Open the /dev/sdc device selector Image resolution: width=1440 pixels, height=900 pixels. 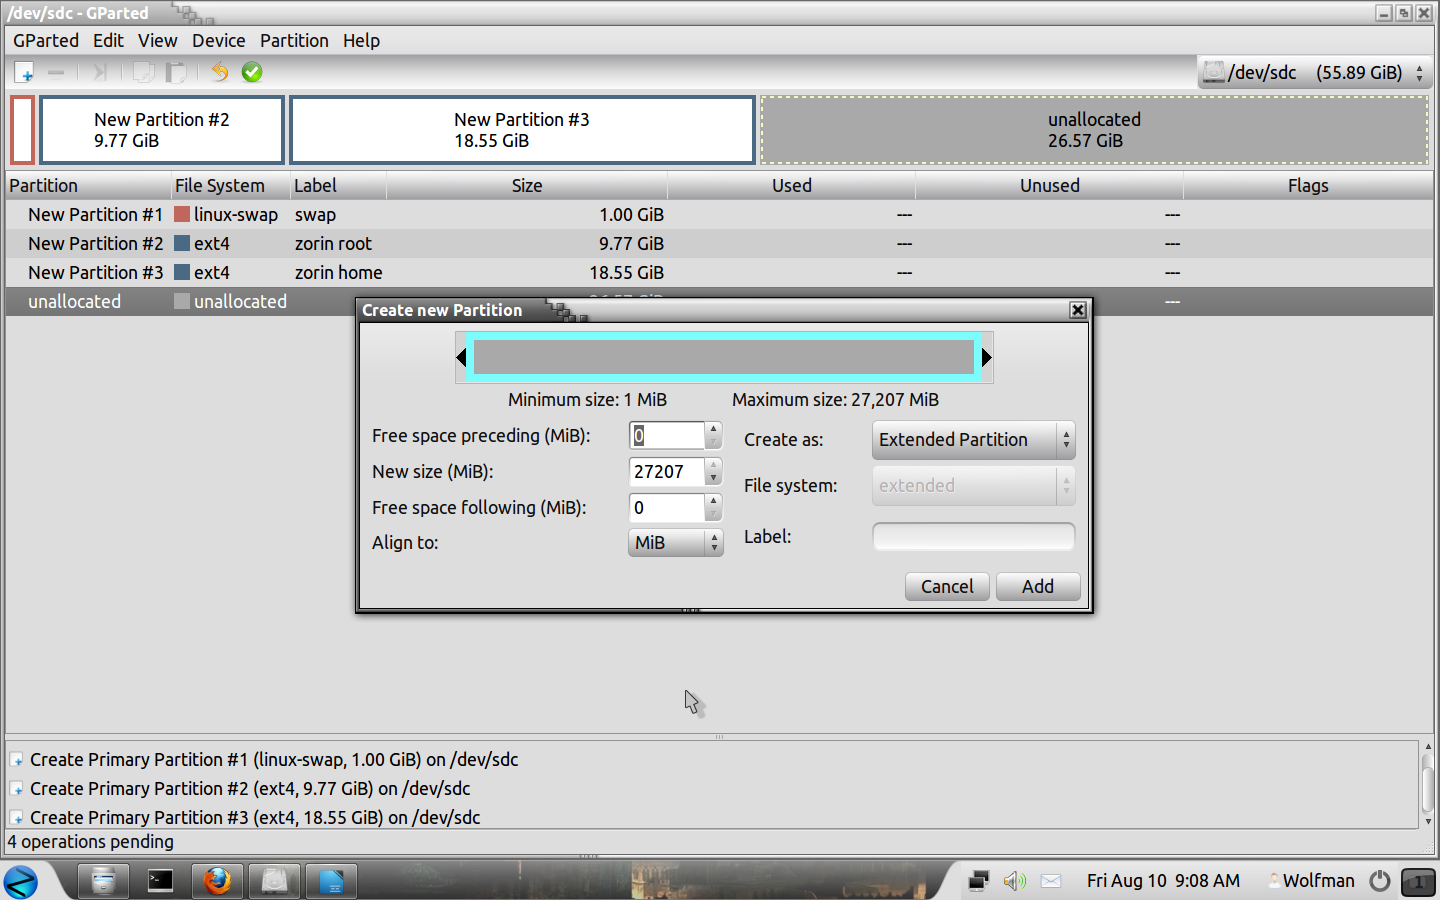pos(1315,73)
